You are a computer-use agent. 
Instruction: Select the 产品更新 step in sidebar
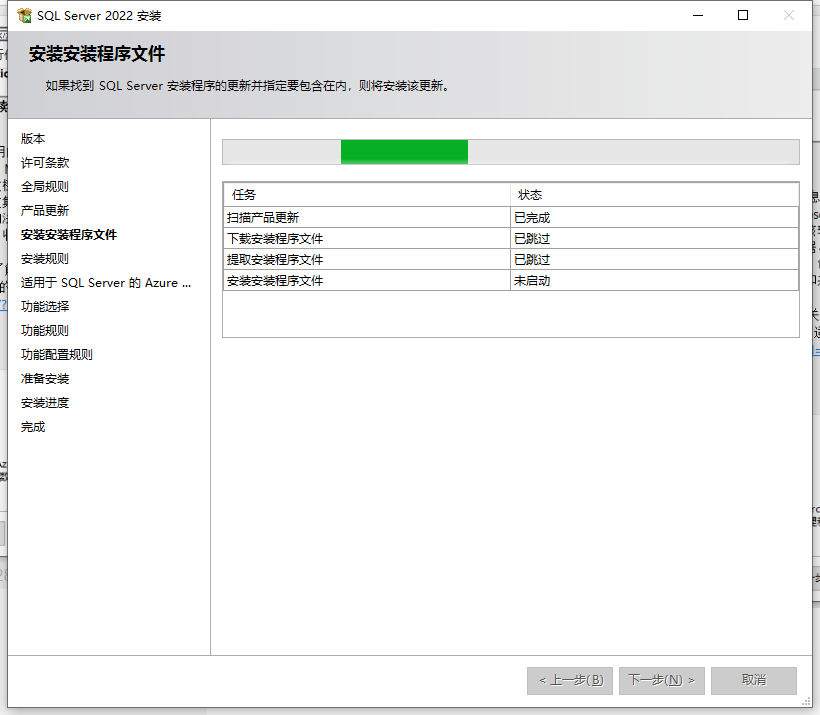click(x=45, y=211)
